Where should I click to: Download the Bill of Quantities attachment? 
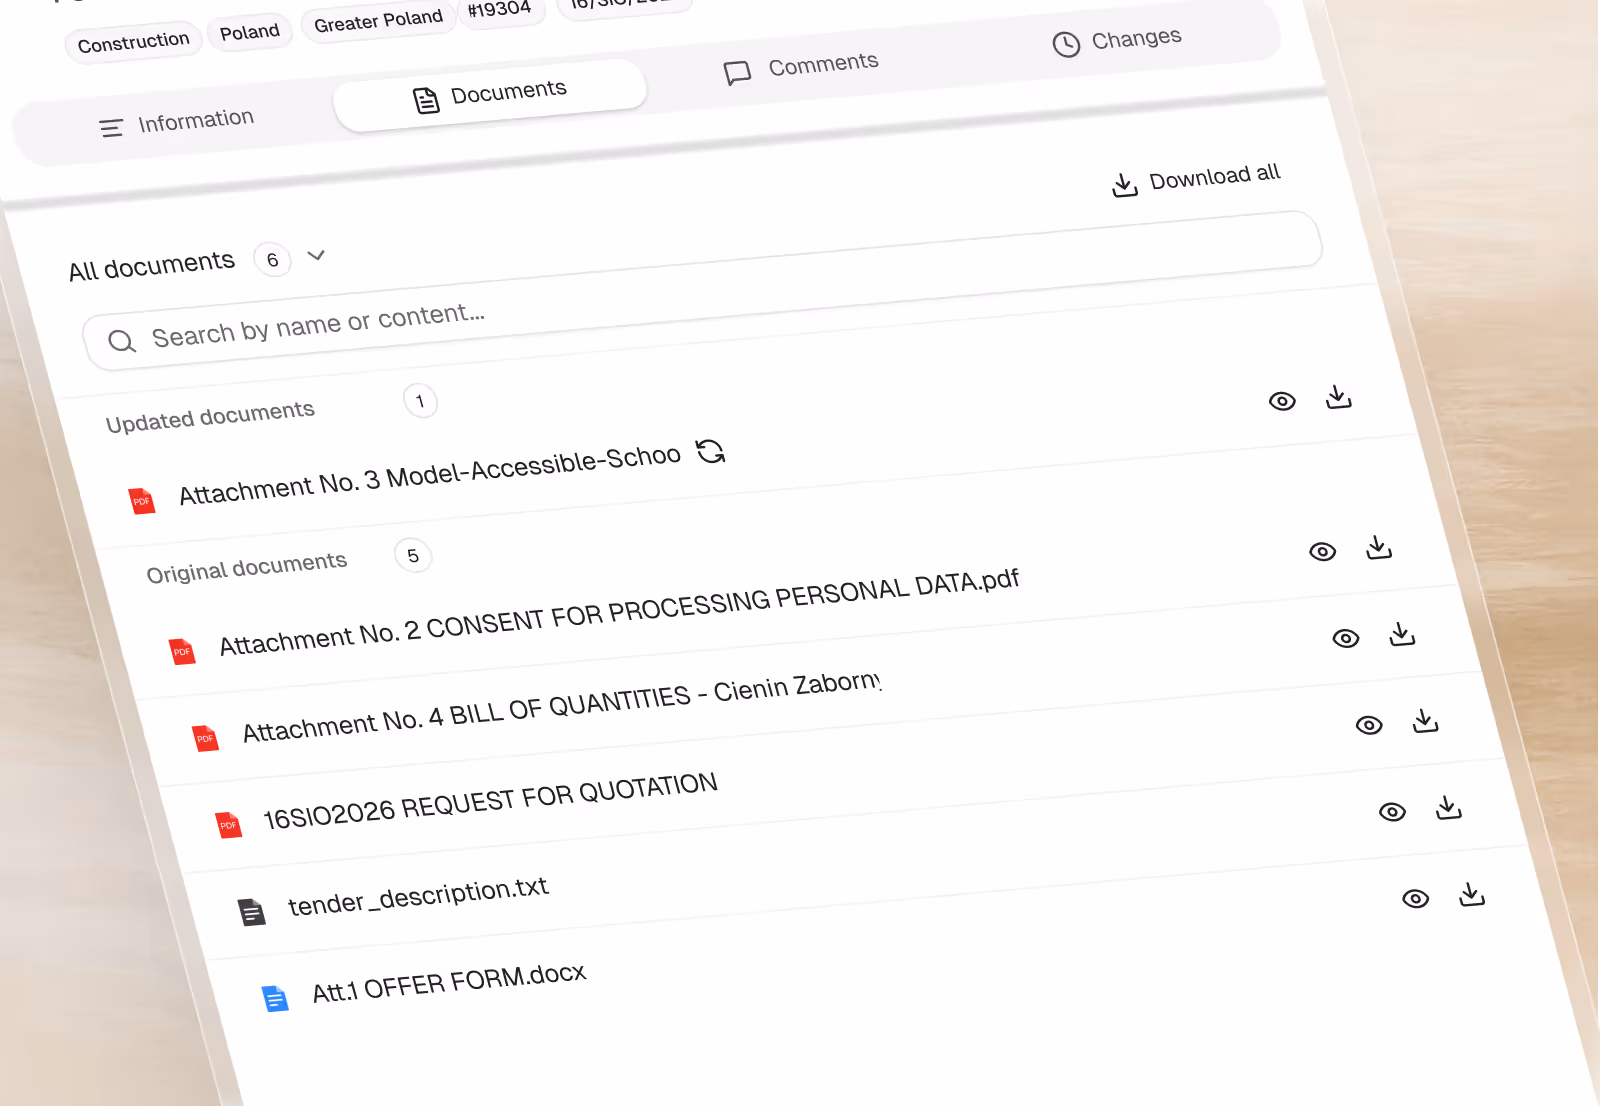pyautogui.click(x=1402, y=634)
